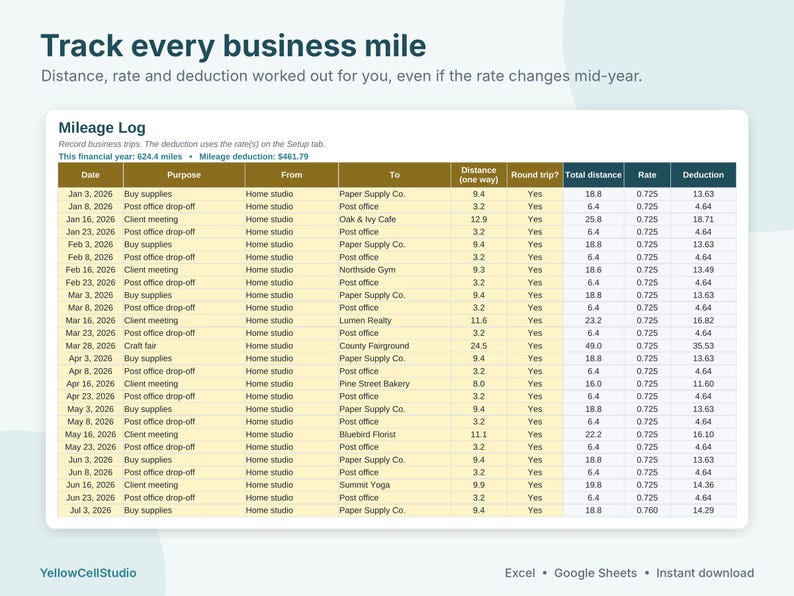The height and width of the screenshot is (596, 794).
Task: Select the Purpose column header
Action: (x=184, y=175)
